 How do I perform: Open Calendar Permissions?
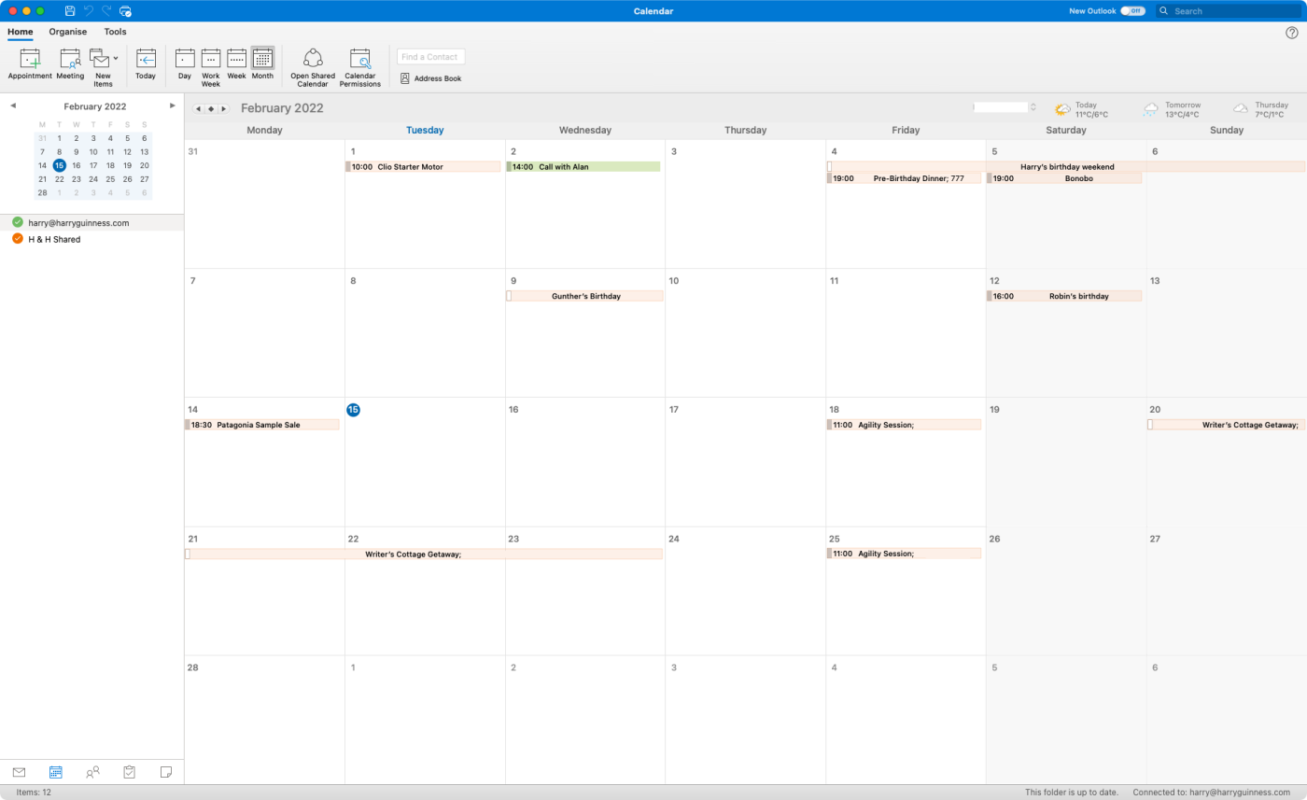tap(360, 67)
